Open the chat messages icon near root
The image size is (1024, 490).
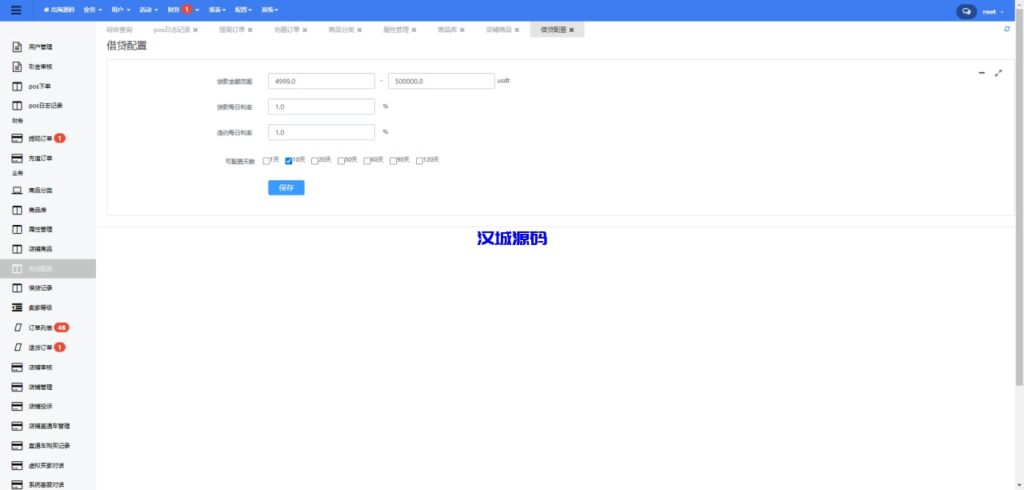(x=966, y=11)
